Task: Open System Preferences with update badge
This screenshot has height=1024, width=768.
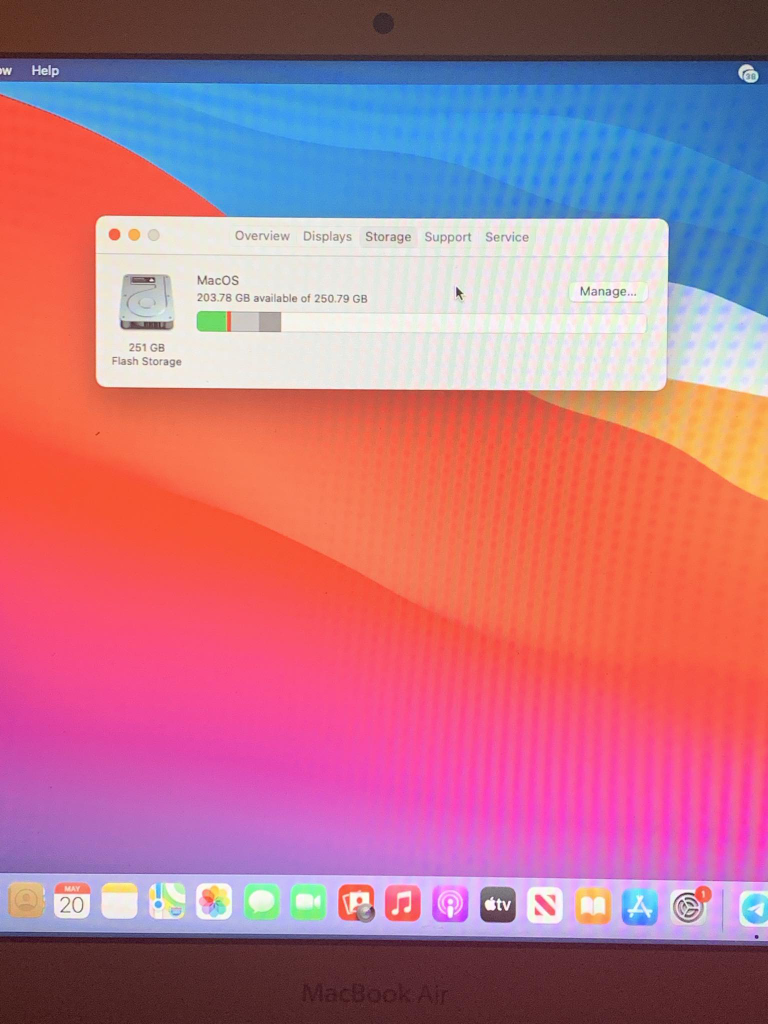Action: pyautogui.click(x=688, y=907)
